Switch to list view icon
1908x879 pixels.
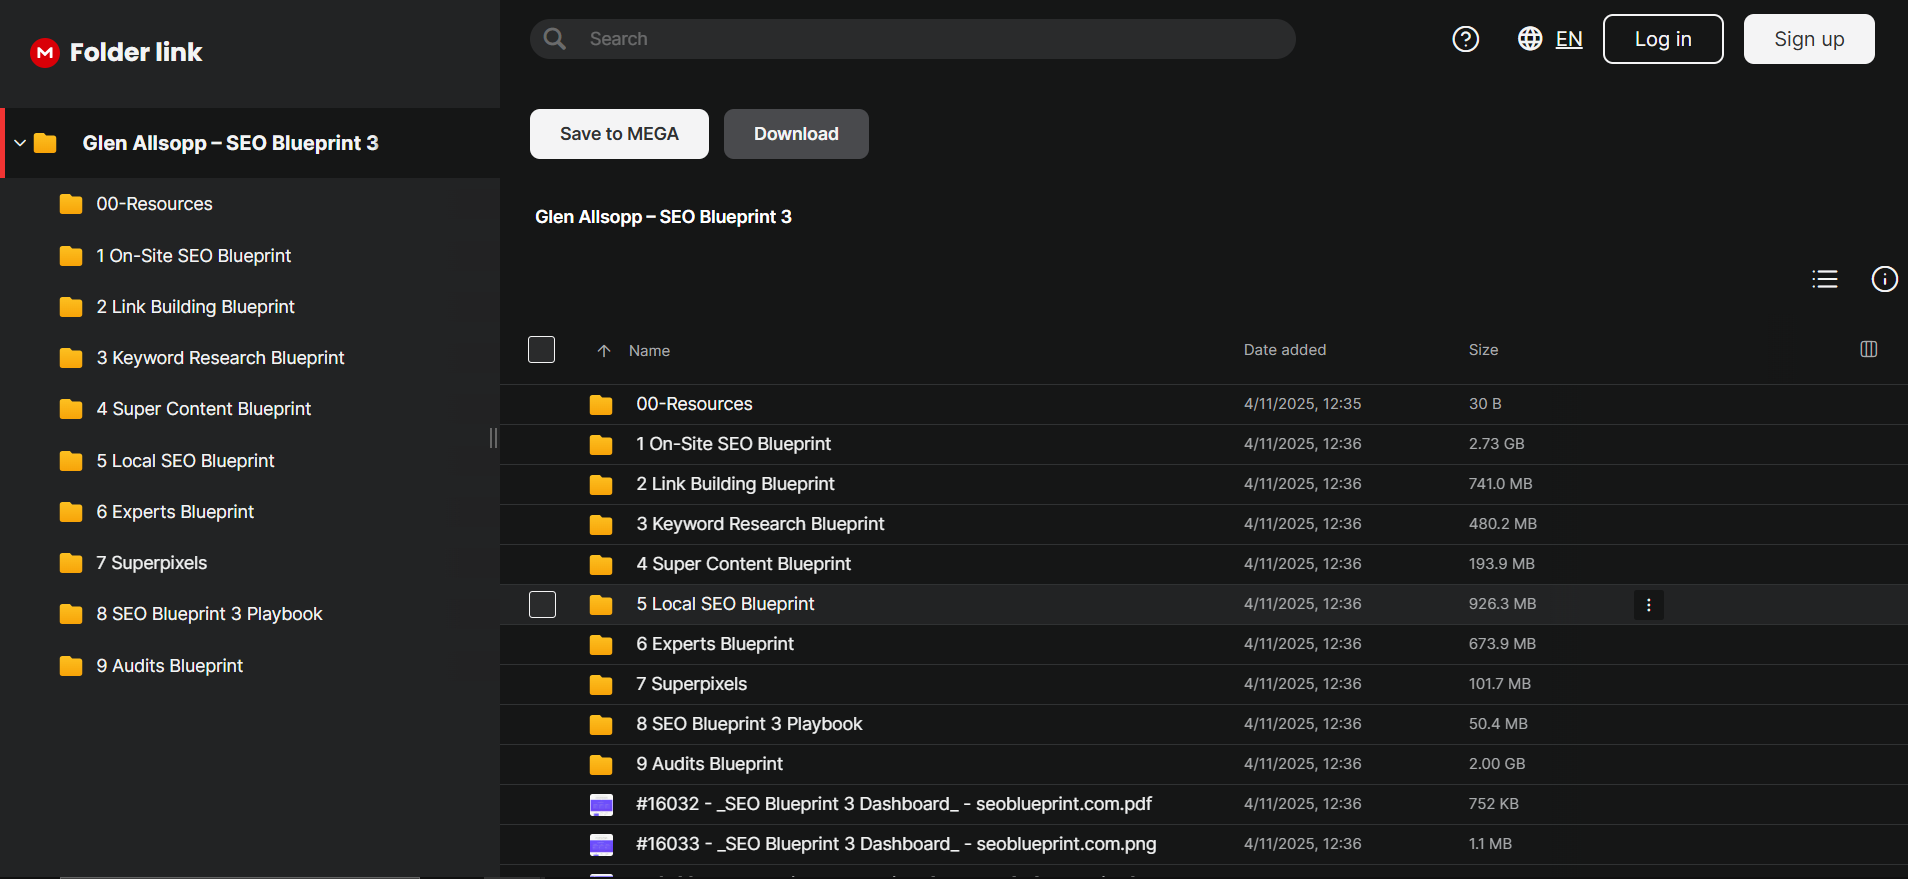(x=1825, y=279)
